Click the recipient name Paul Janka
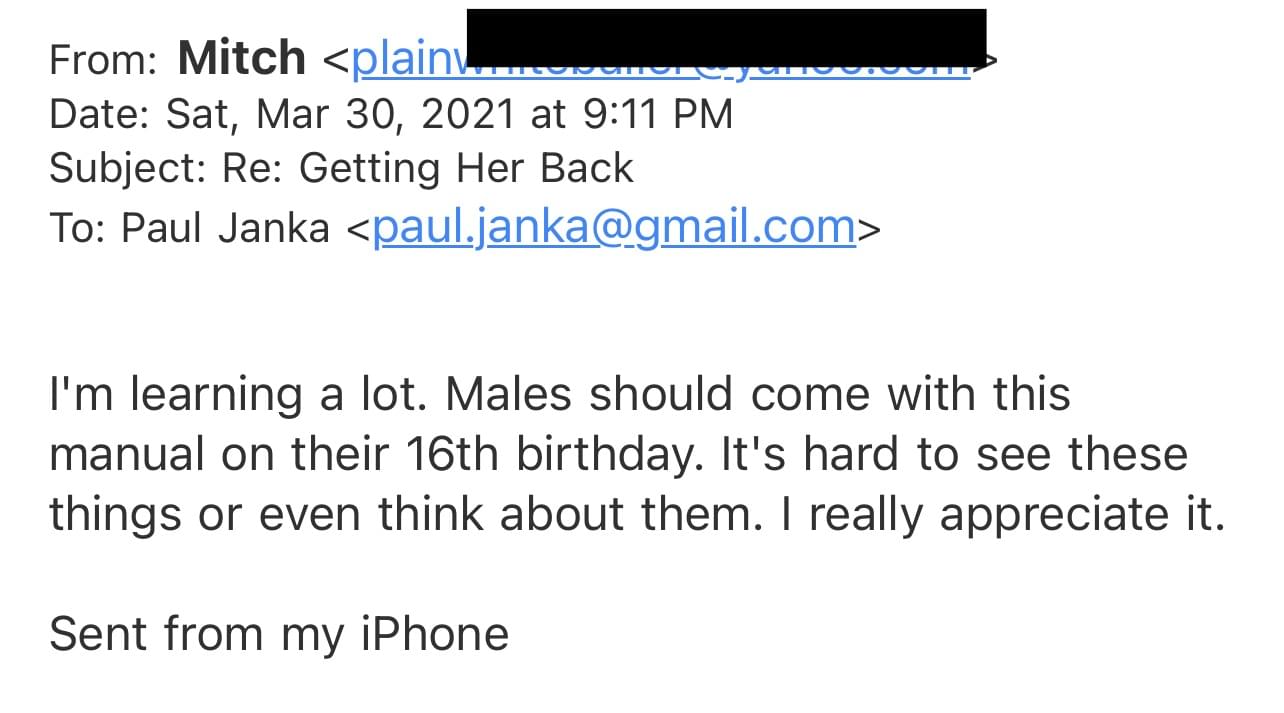The image size is (1284, 713). point(225,229)
